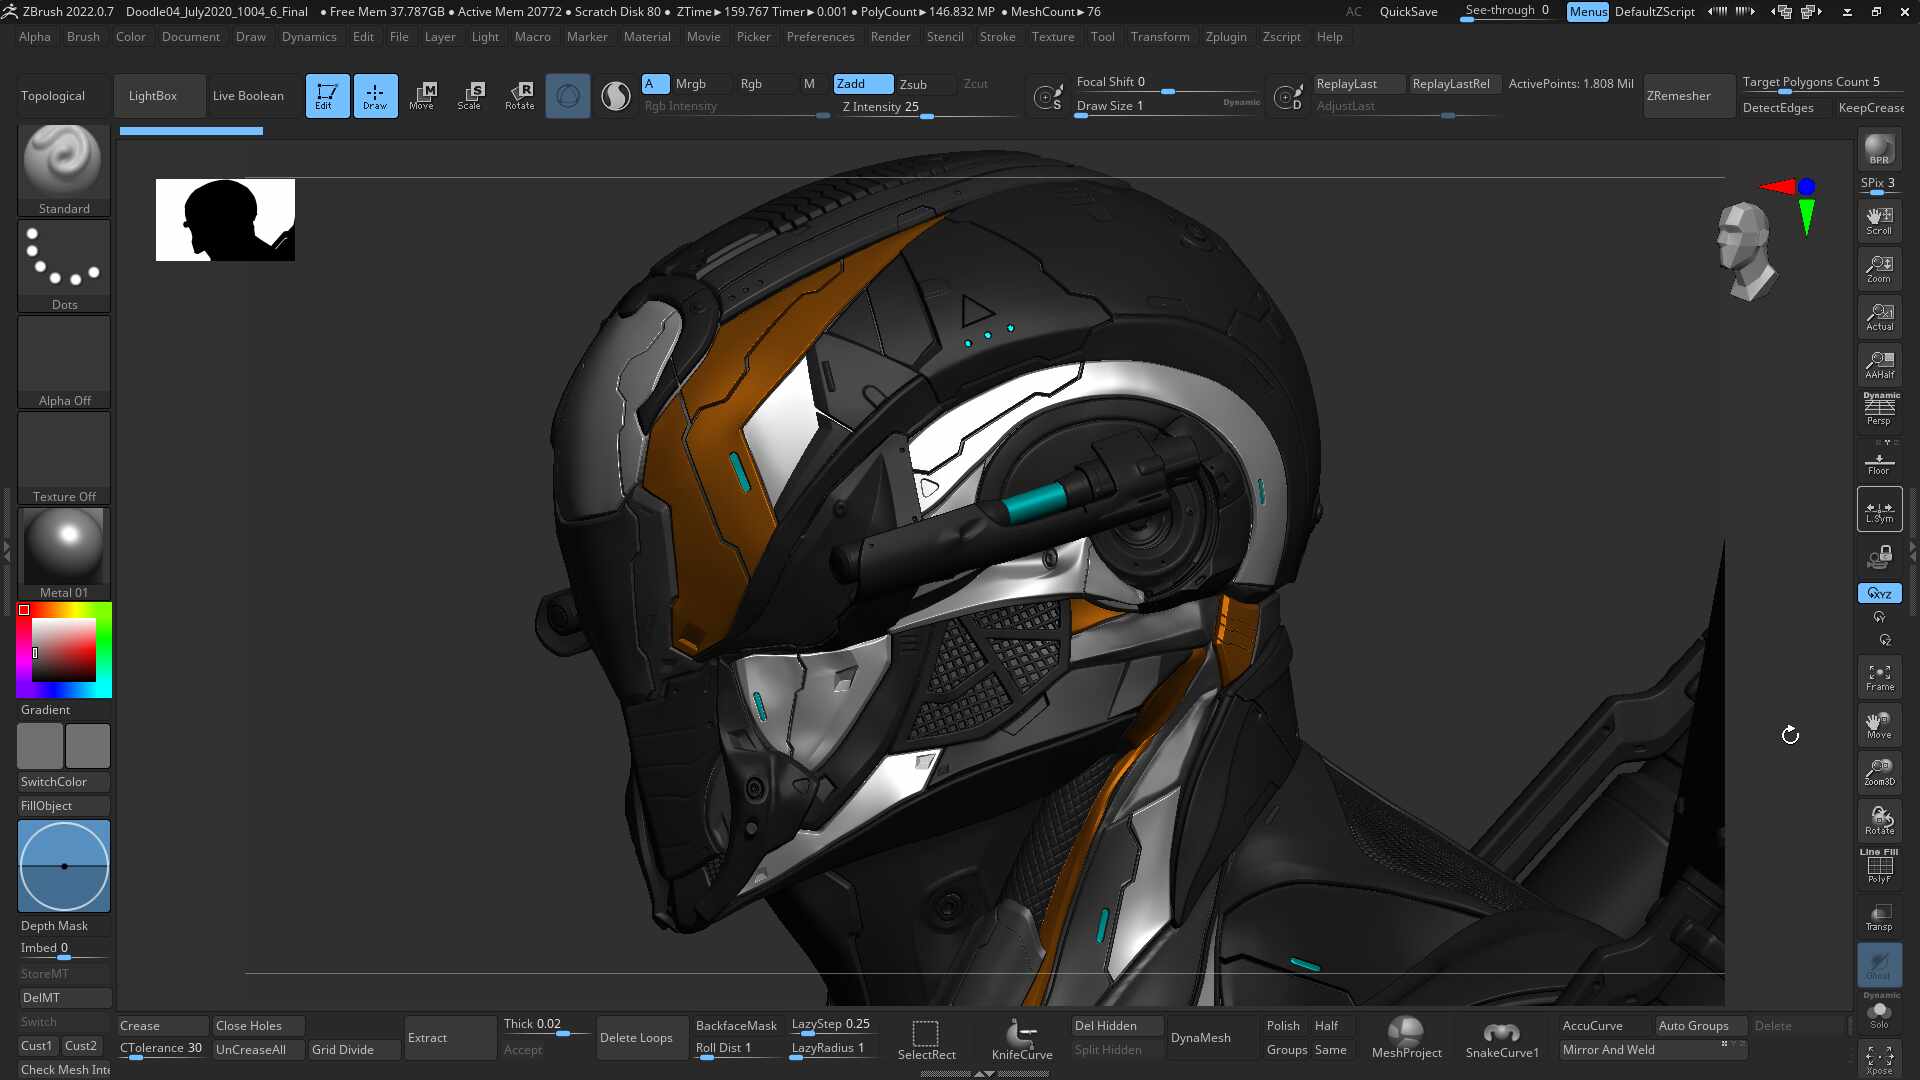Click the MeshProject brush icon

(x=1406, y=1038)
